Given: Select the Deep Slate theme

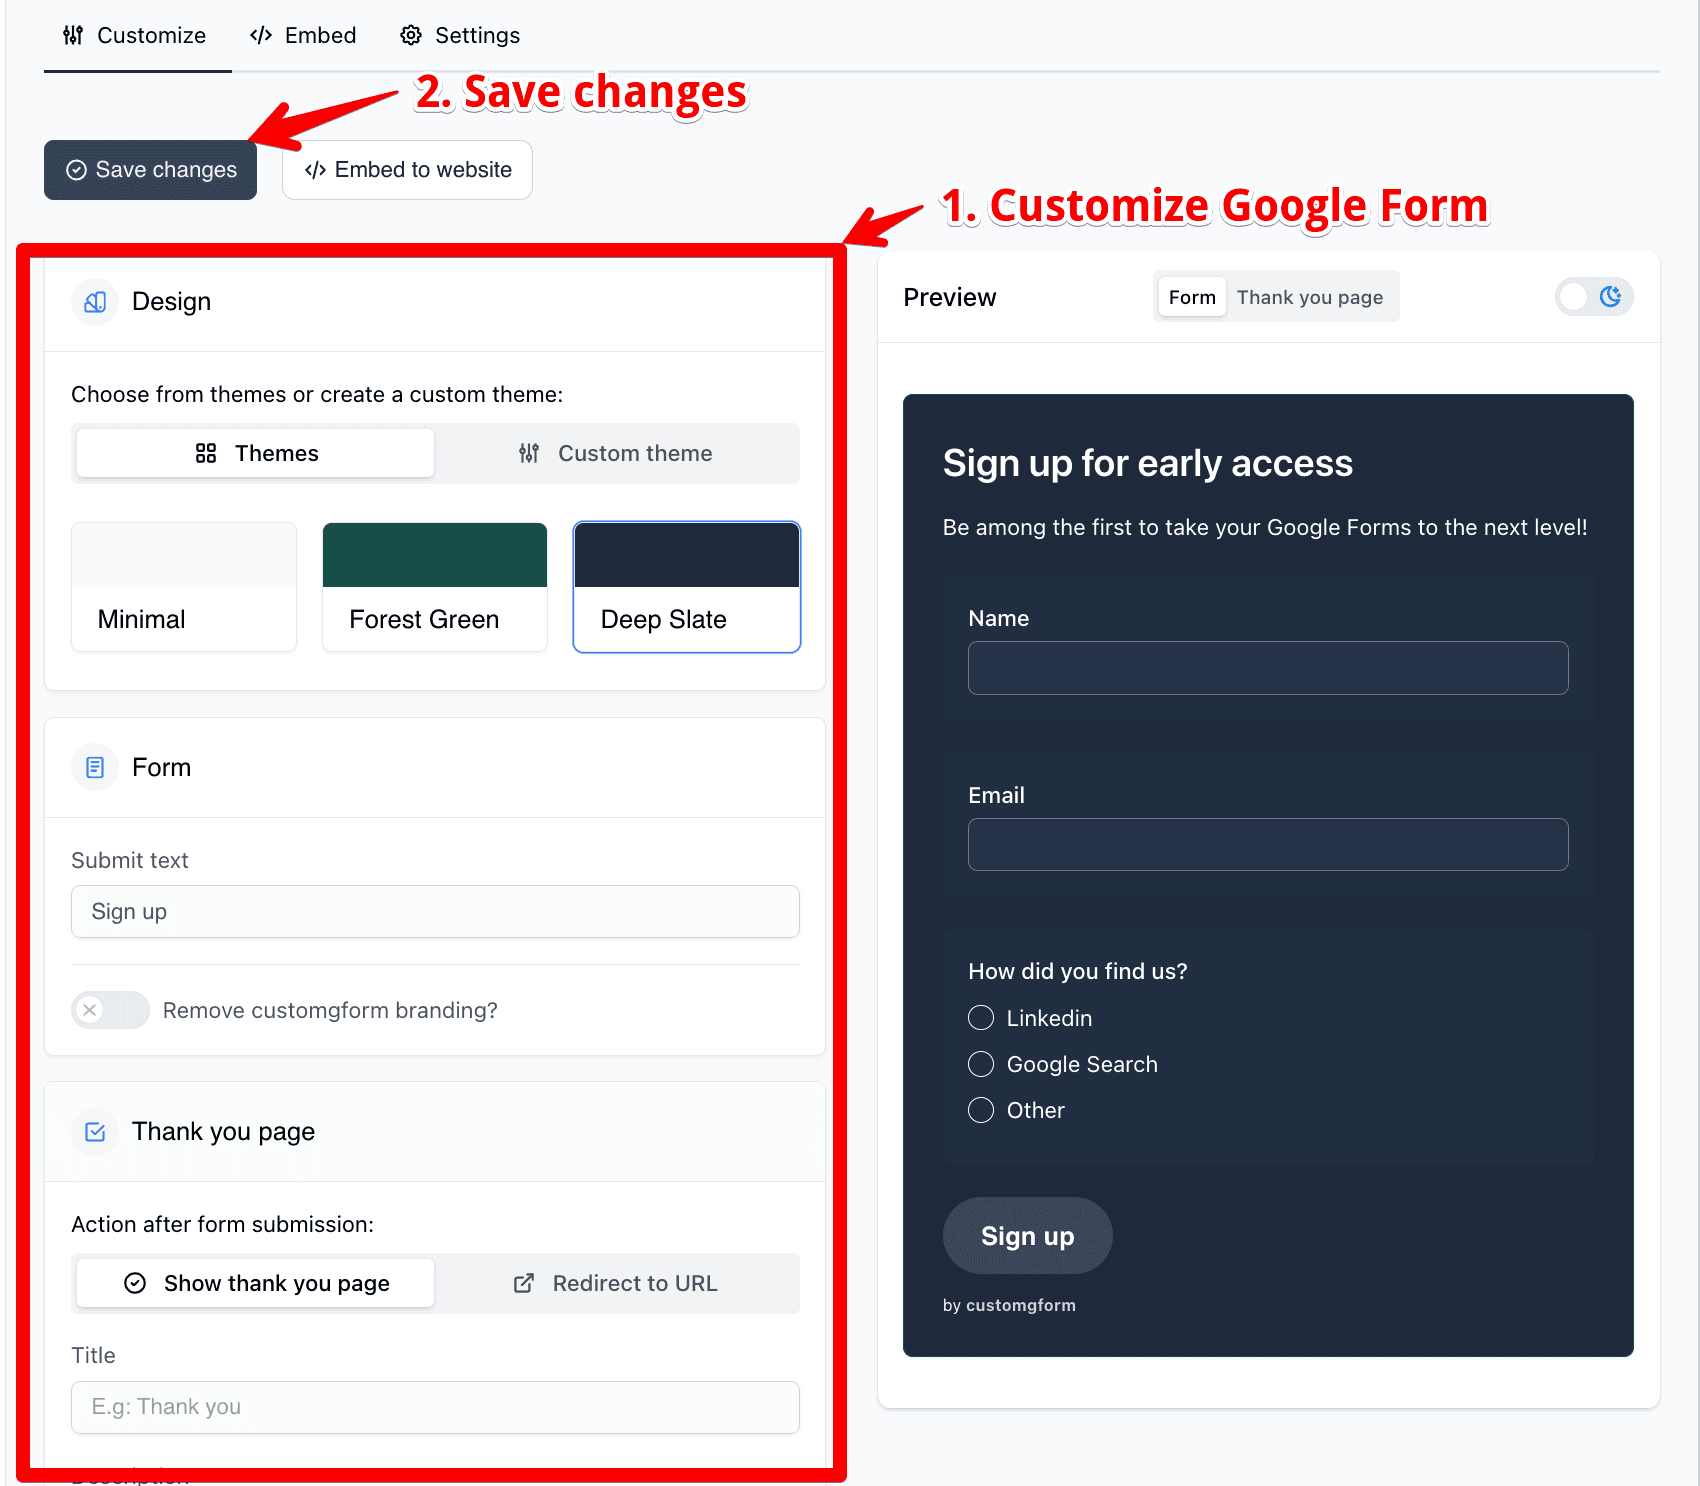Looking at the screenshot, I should (x=687, y=587).
